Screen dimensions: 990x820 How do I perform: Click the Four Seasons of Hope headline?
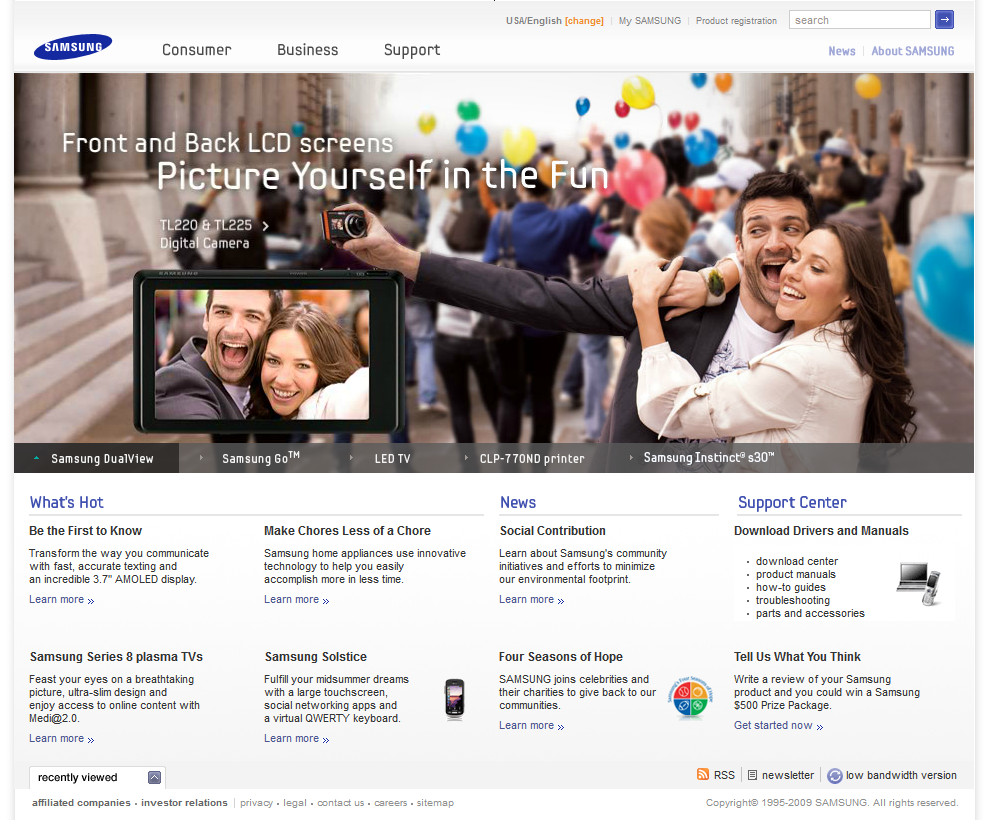click(x=561, y=657)
